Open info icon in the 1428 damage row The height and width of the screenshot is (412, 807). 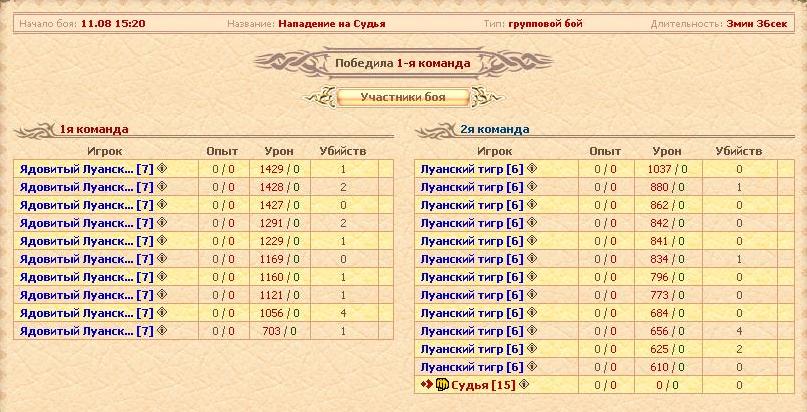(x=162, y=186)
